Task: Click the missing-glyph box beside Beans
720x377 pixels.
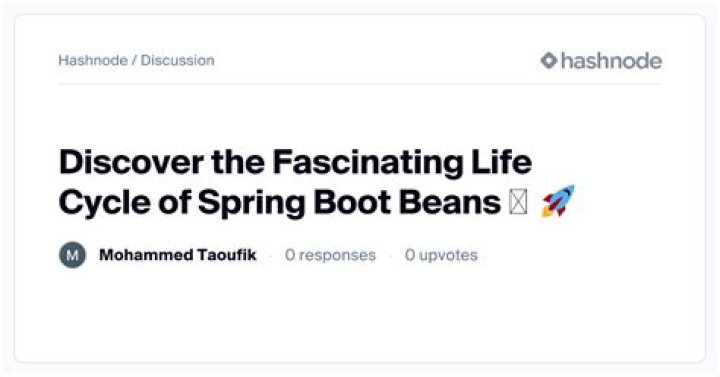Action: click(518, 203)
